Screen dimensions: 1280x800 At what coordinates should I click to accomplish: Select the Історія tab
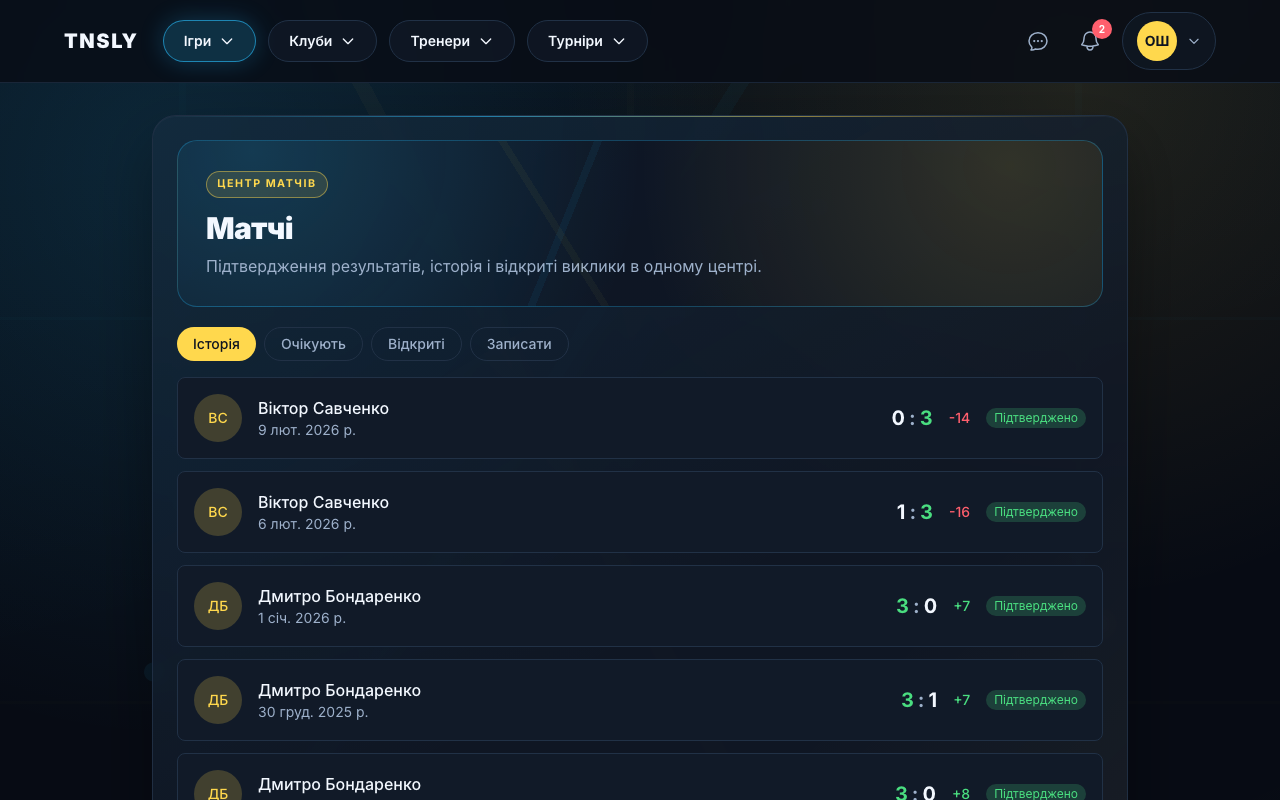[x=216, y=344]
